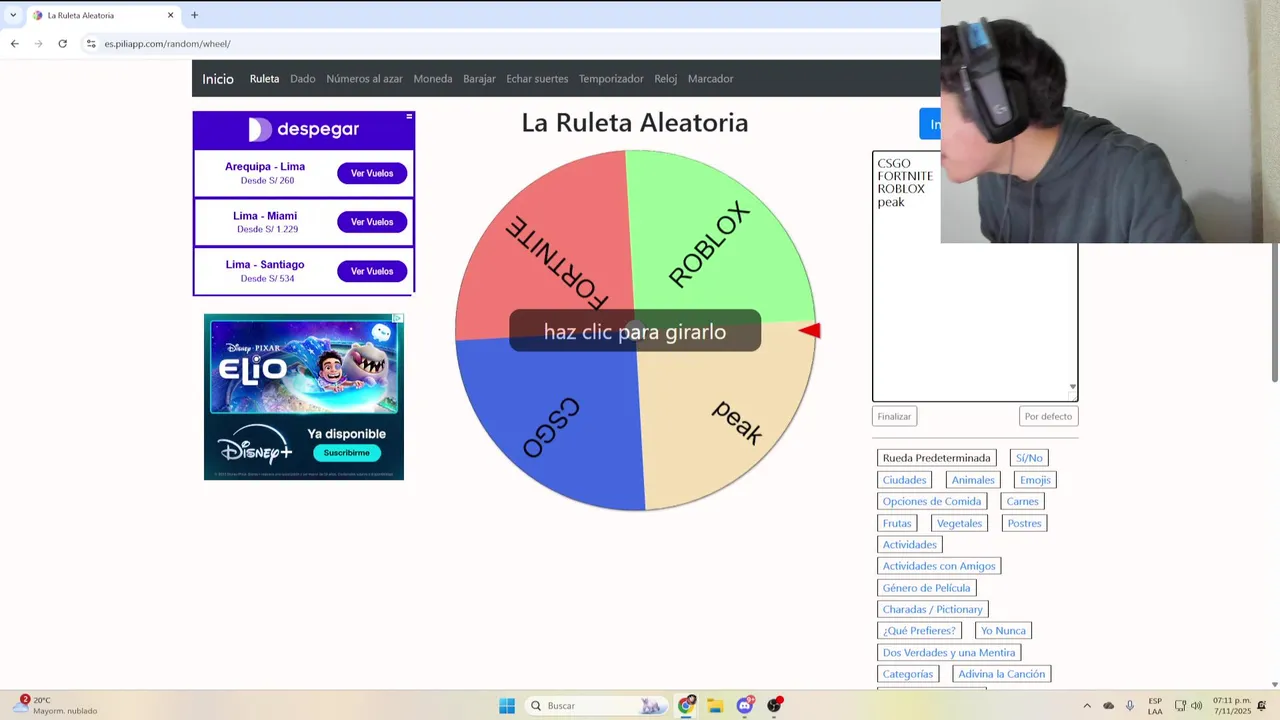
Task: Select the Postres preset
Action: (x=1024, y=523)
